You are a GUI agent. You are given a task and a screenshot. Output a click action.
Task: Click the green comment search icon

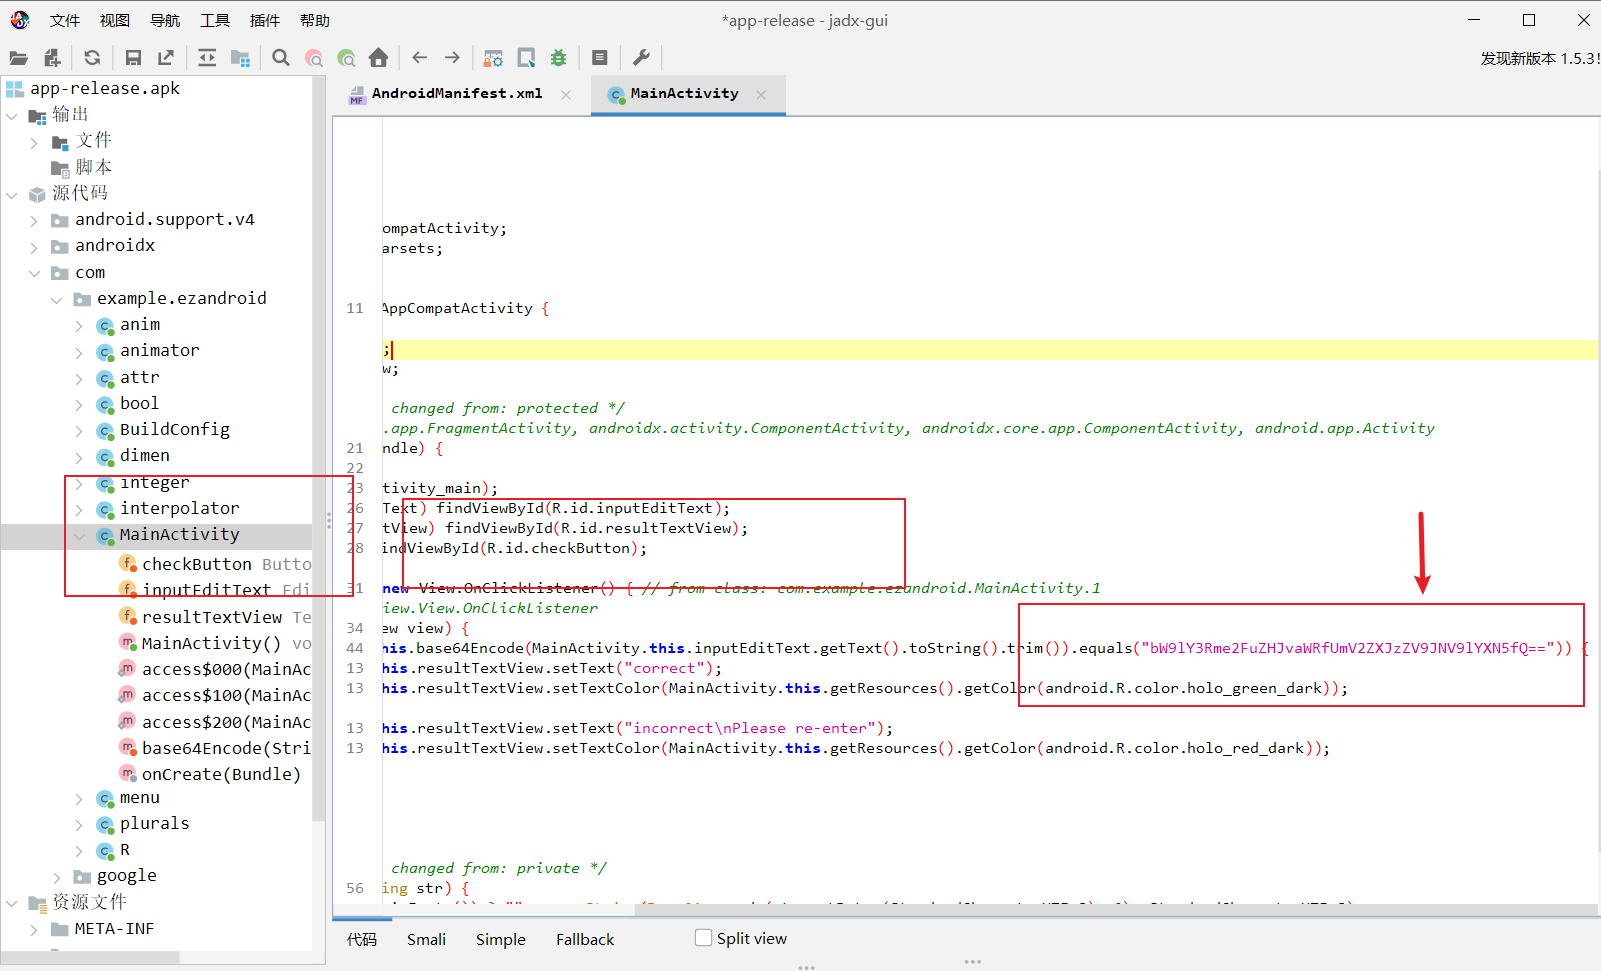[347, 58]
